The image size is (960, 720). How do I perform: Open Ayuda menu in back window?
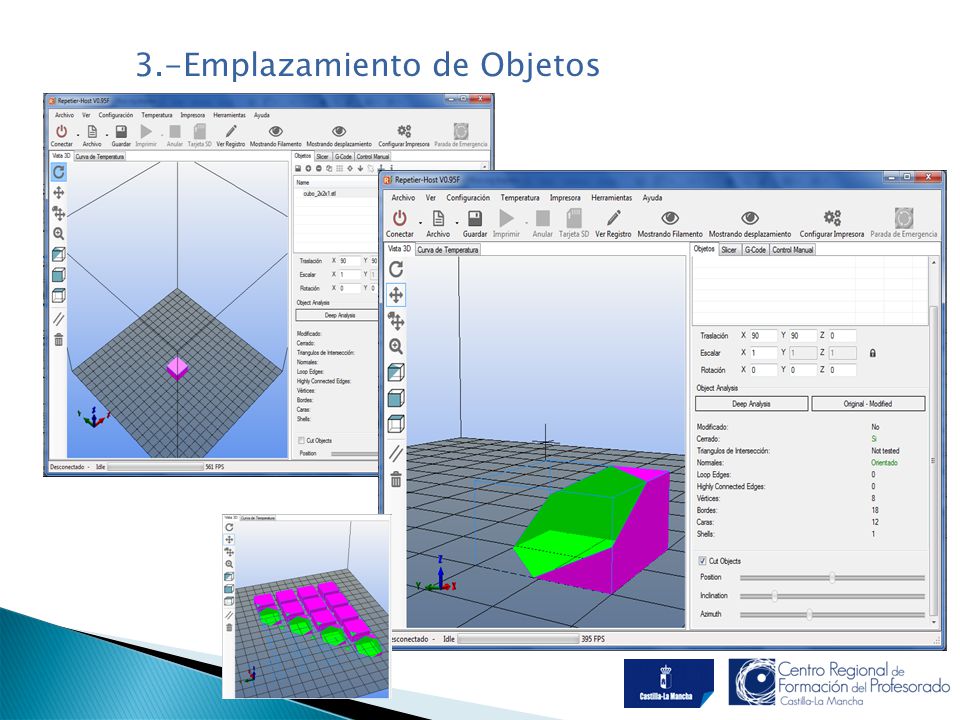pos(262,115)
